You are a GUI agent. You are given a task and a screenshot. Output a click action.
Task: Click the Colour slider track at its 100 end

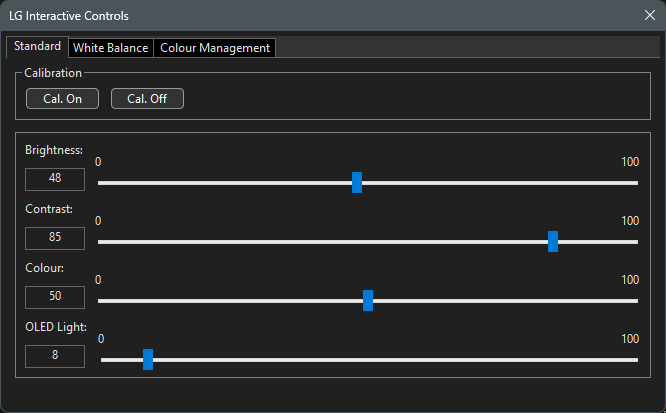pyautogui.click(x=635, y=300)
